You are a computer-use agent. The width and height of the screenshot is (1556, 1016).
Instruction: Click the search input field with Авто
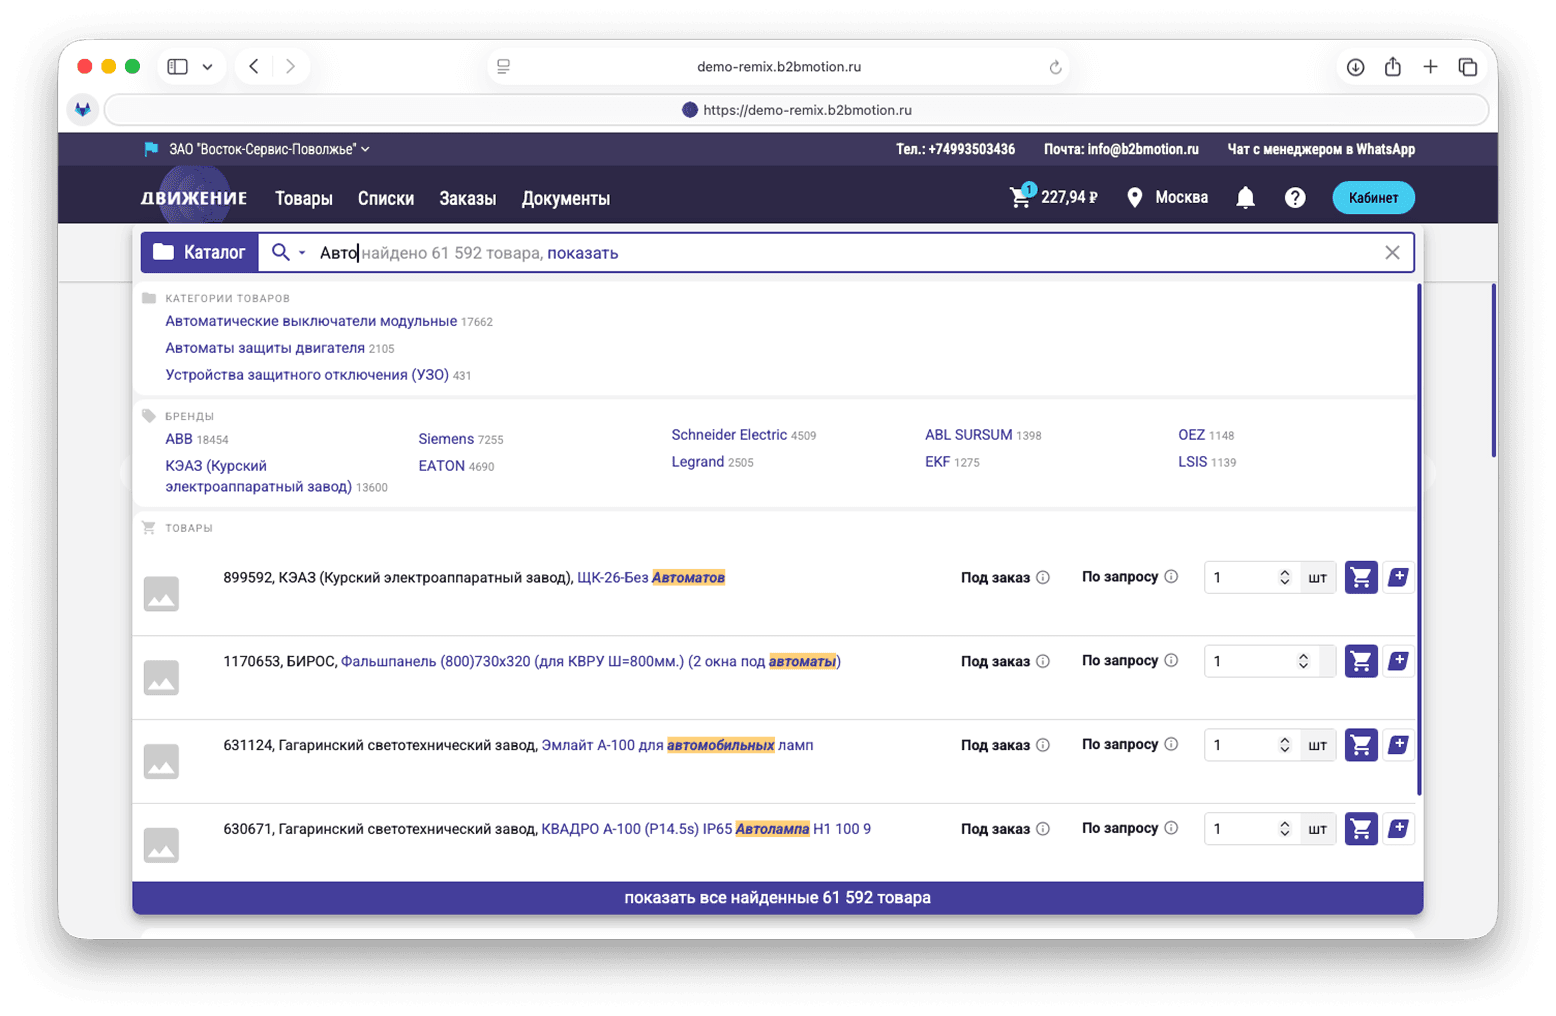[x=835, y=253]
